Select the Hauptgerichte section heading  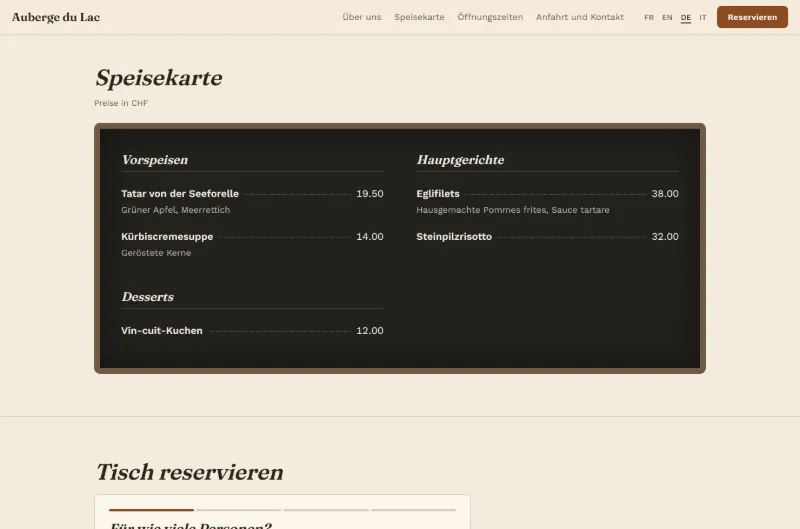(460, 160)
